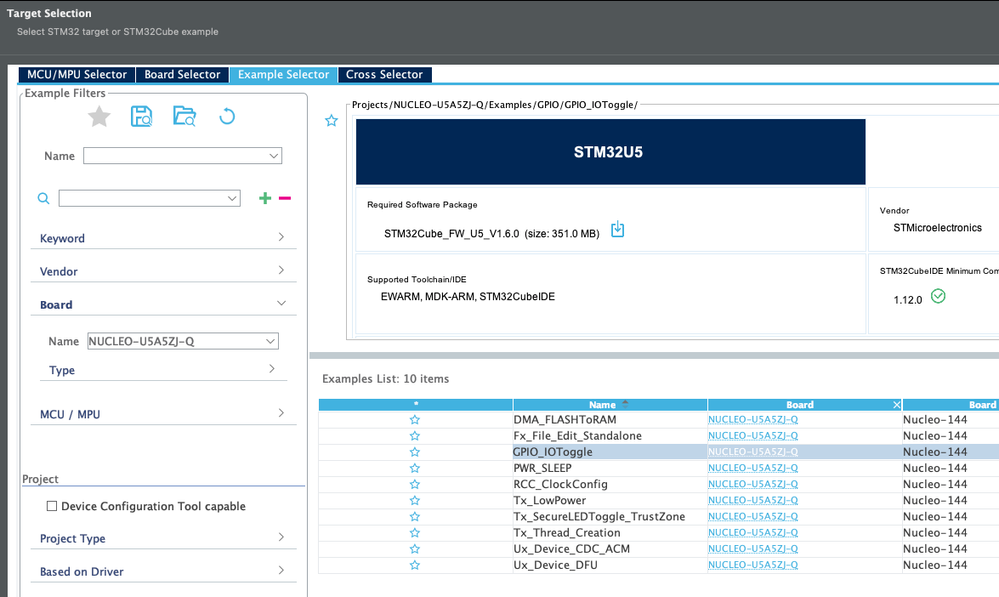
Task: Favorite the Tx_LowPower example star
Action: (x=415, y=500)
